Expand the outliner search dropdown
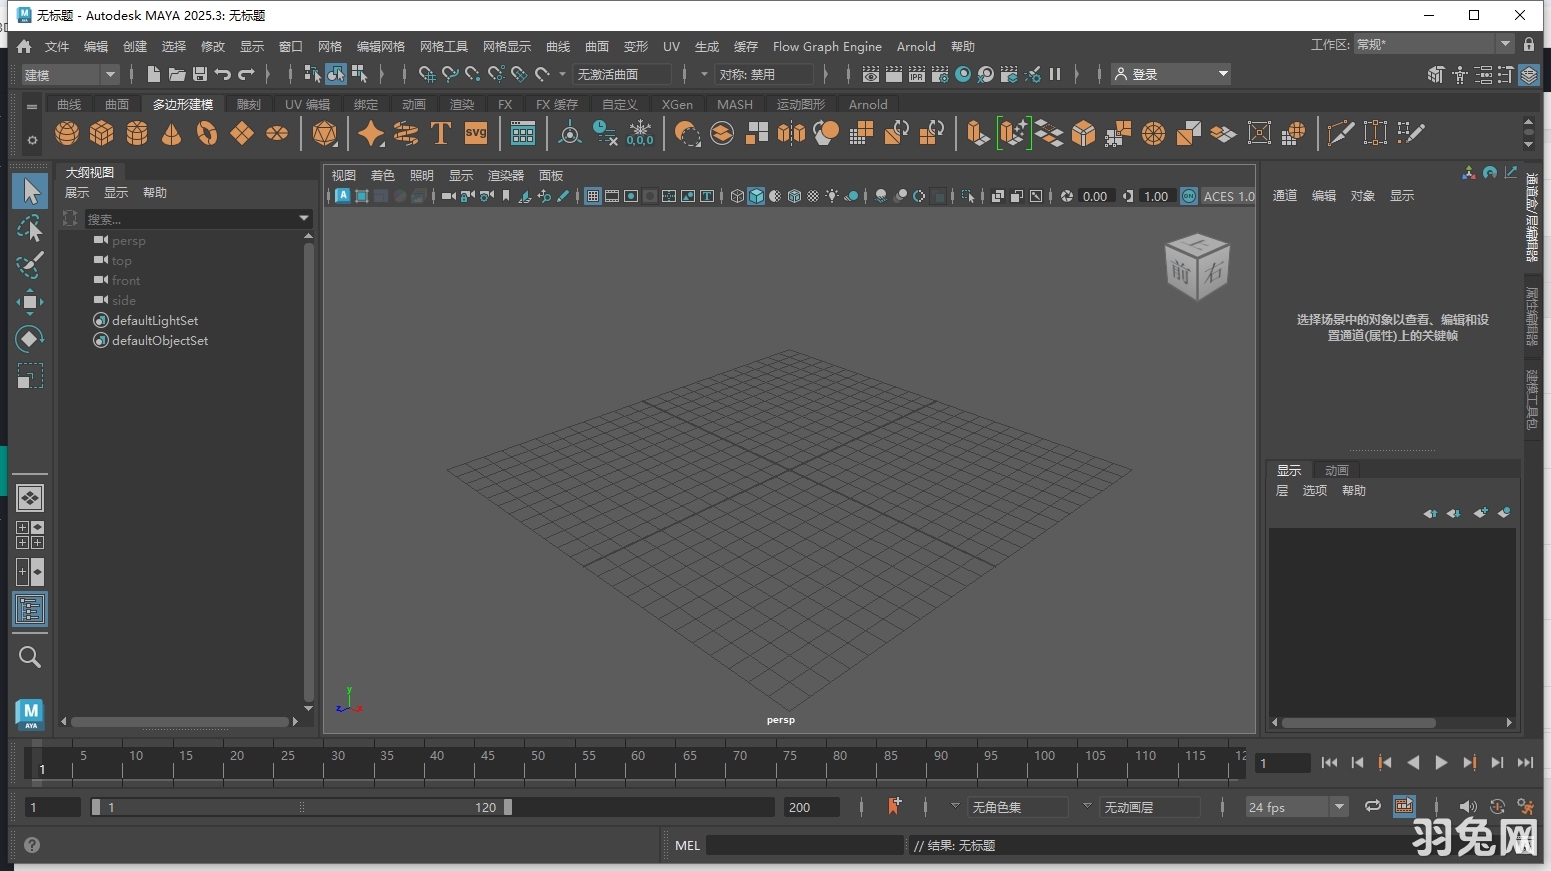1551x871 pixels. tap(303, 218)
